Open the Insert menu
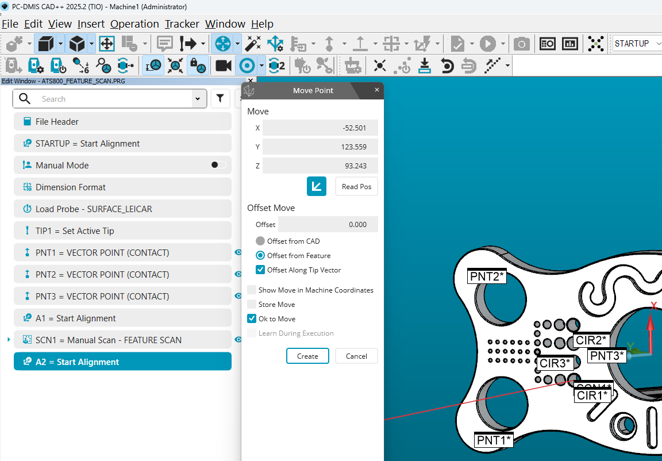 click(x=91, y=24)
